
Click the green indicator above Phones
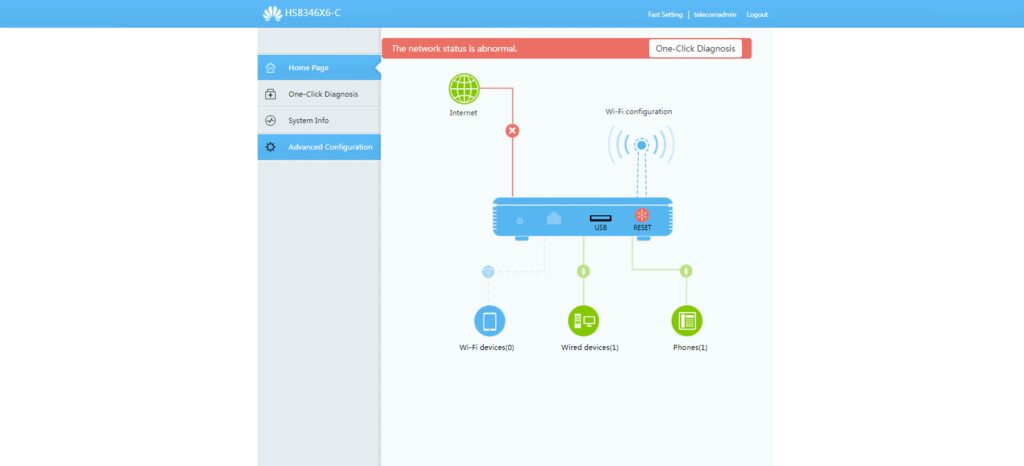(686, 271)
